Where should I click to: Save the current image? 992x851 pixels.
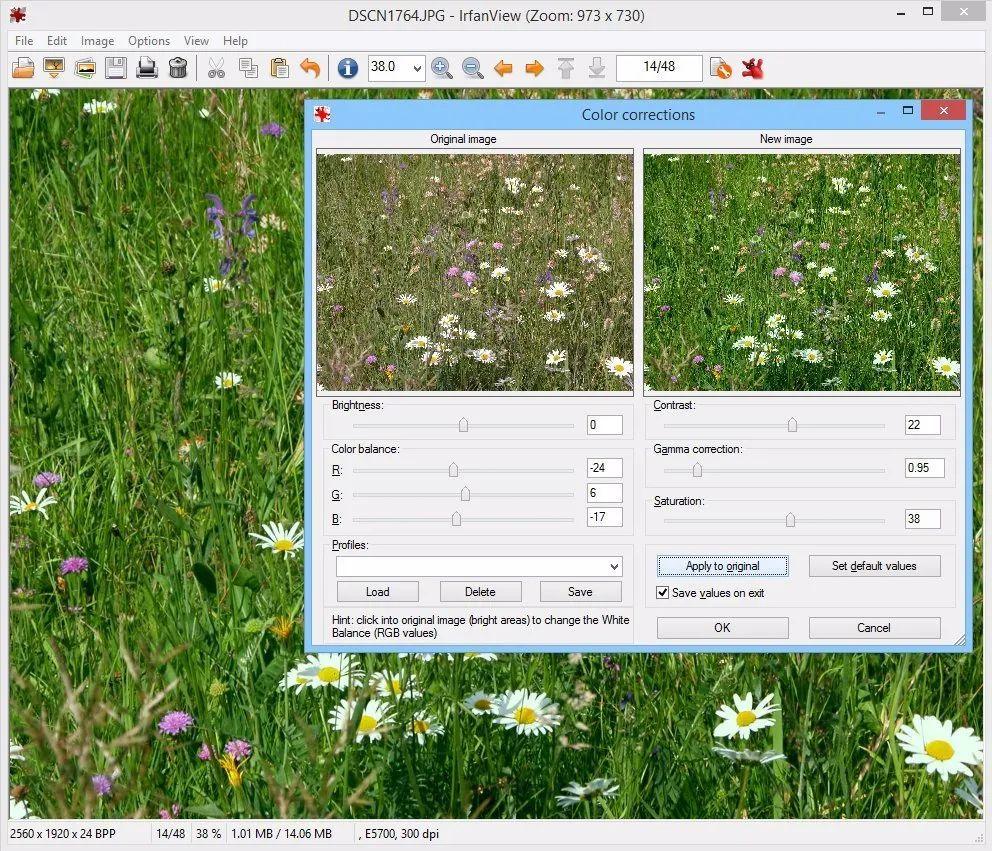116,68
